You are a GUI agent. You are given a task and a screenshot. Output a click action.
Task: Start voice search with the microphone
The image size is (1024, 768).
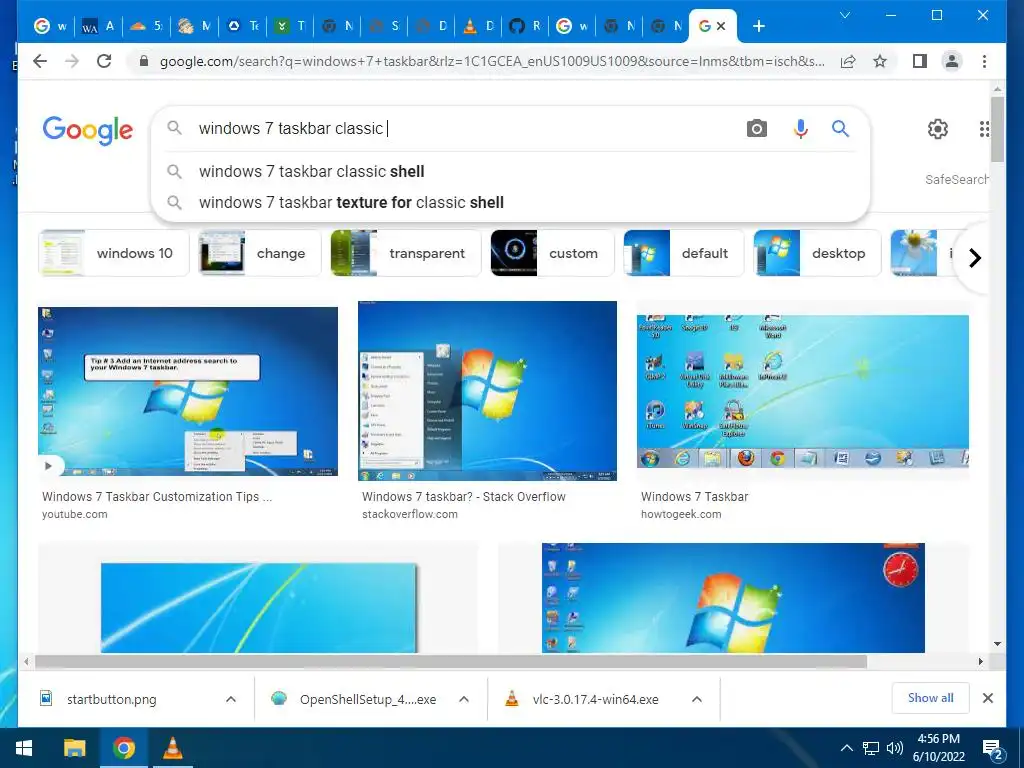(801, 129)
